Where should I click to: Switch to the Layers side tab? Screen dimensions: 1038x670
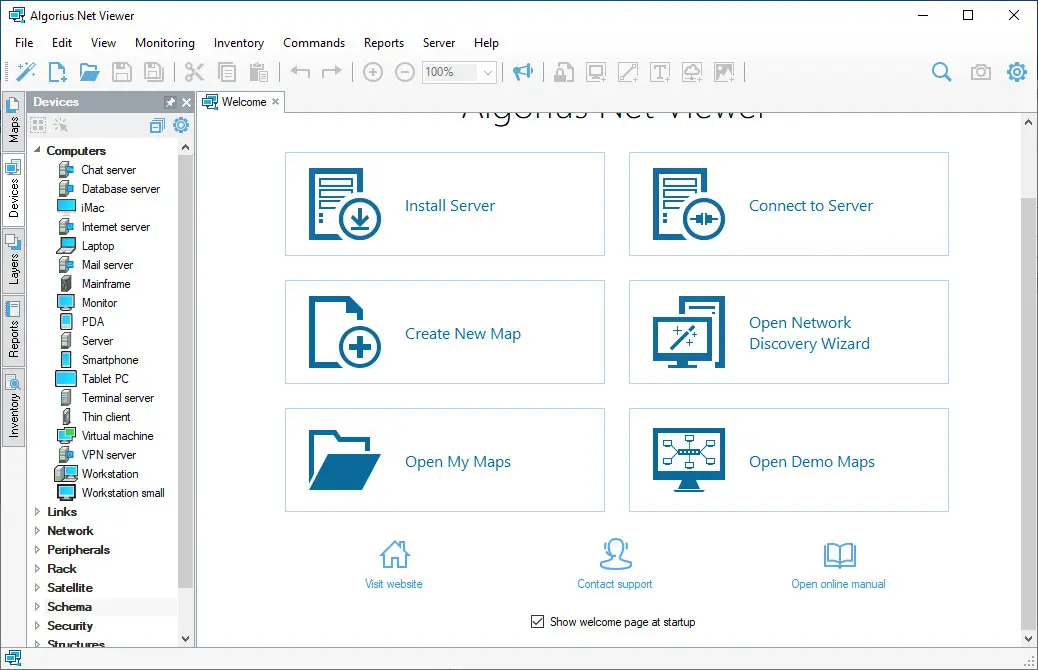[14, 260]
